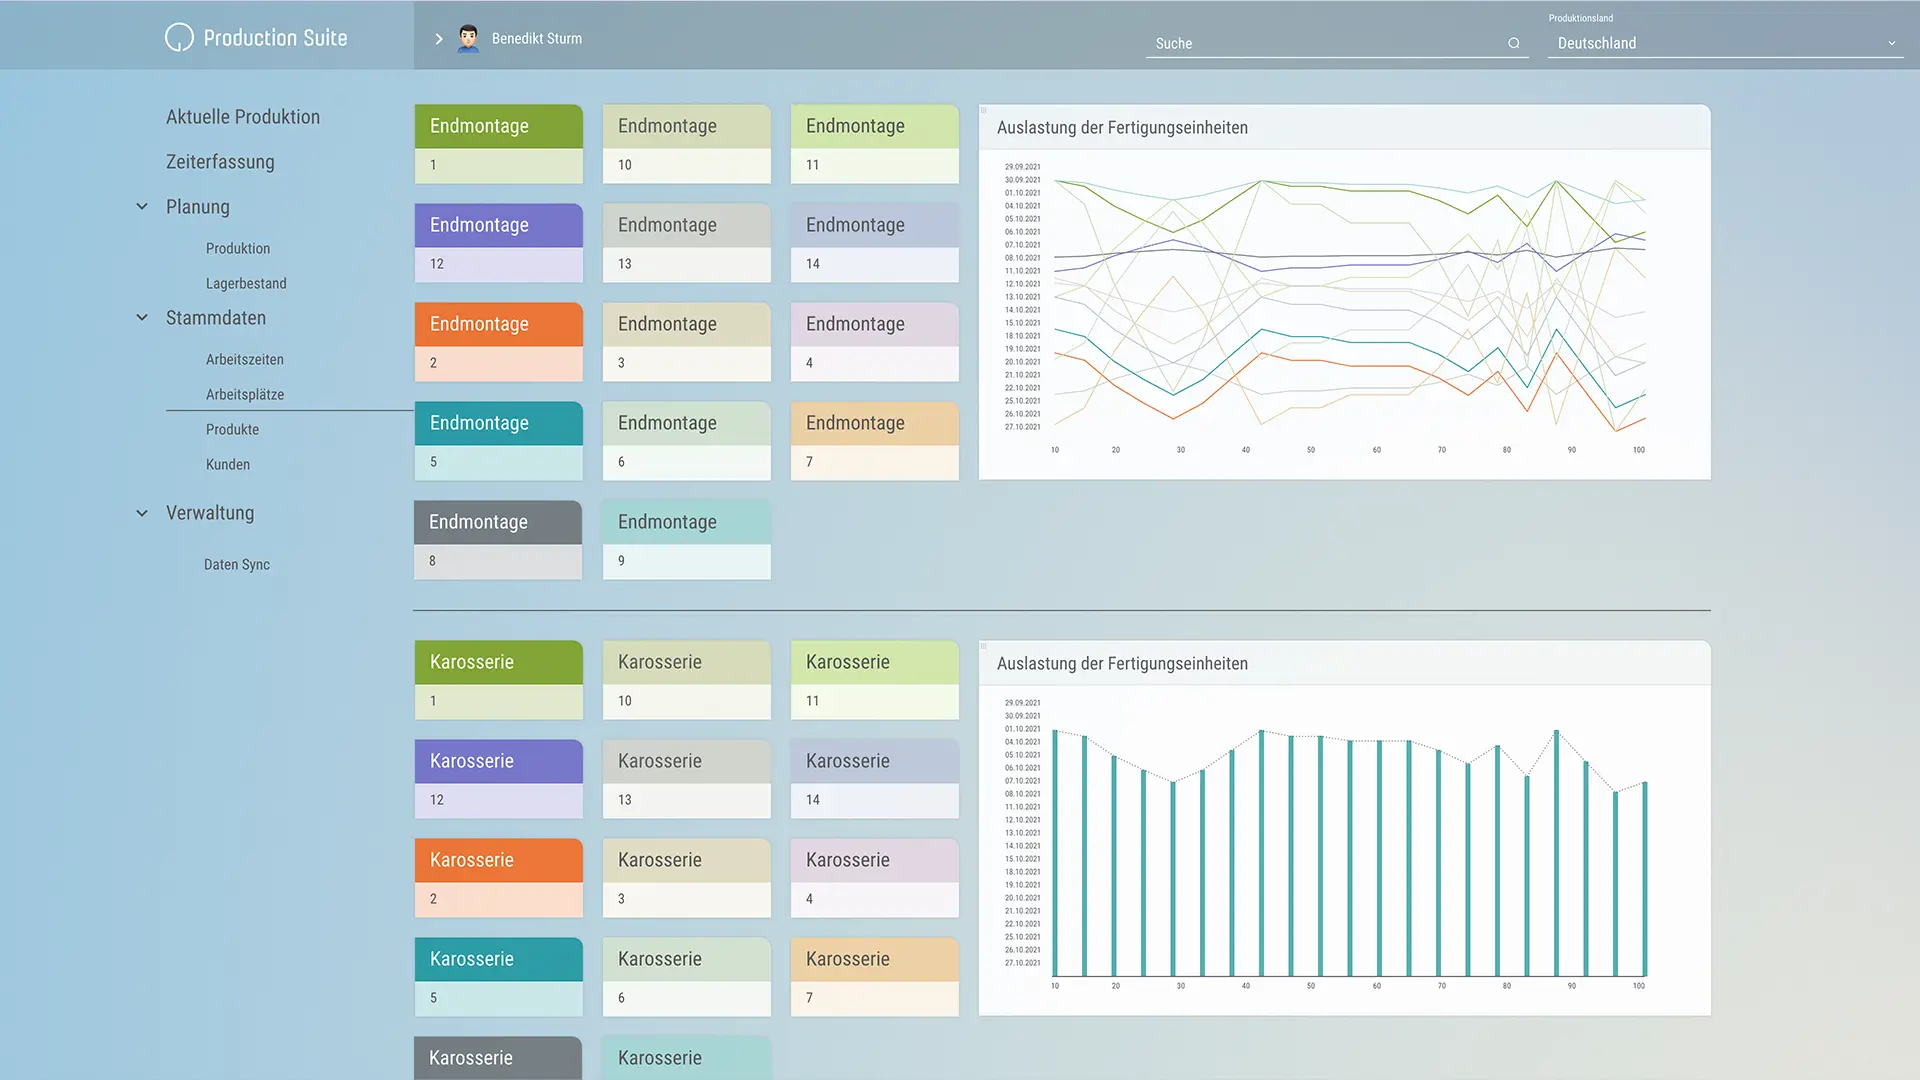
Task: Select the teal Karosserie 5 tile
Action: pos(498,977)
